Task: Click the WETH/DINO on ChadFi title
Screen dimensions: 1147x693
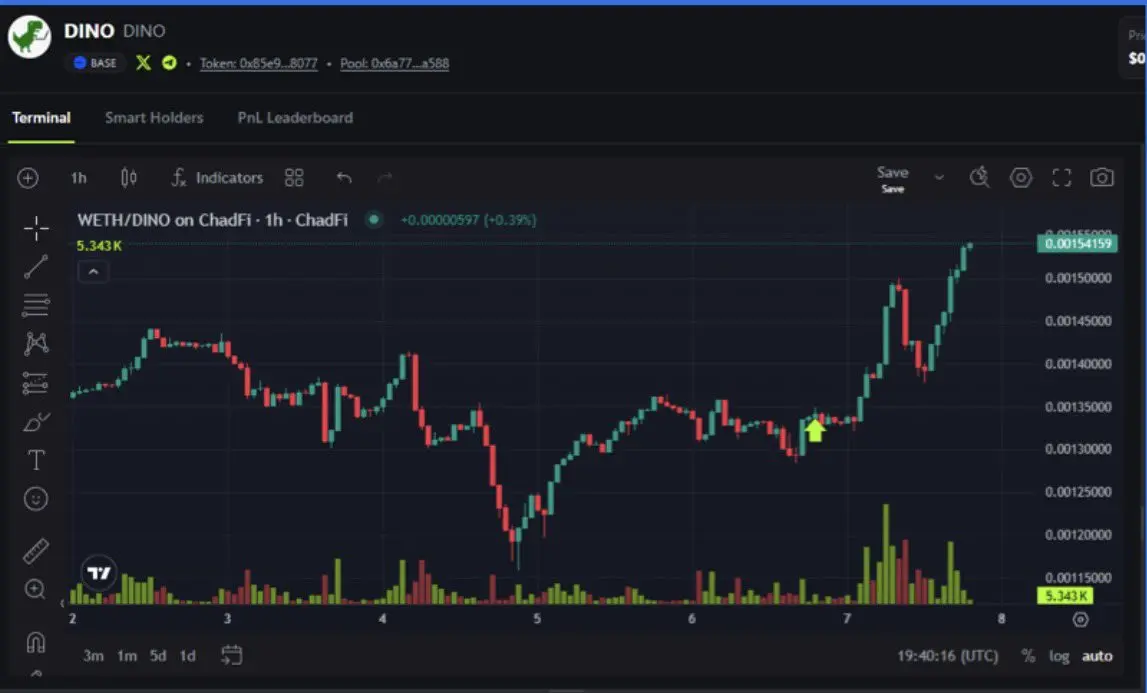Action: [212, 220]
